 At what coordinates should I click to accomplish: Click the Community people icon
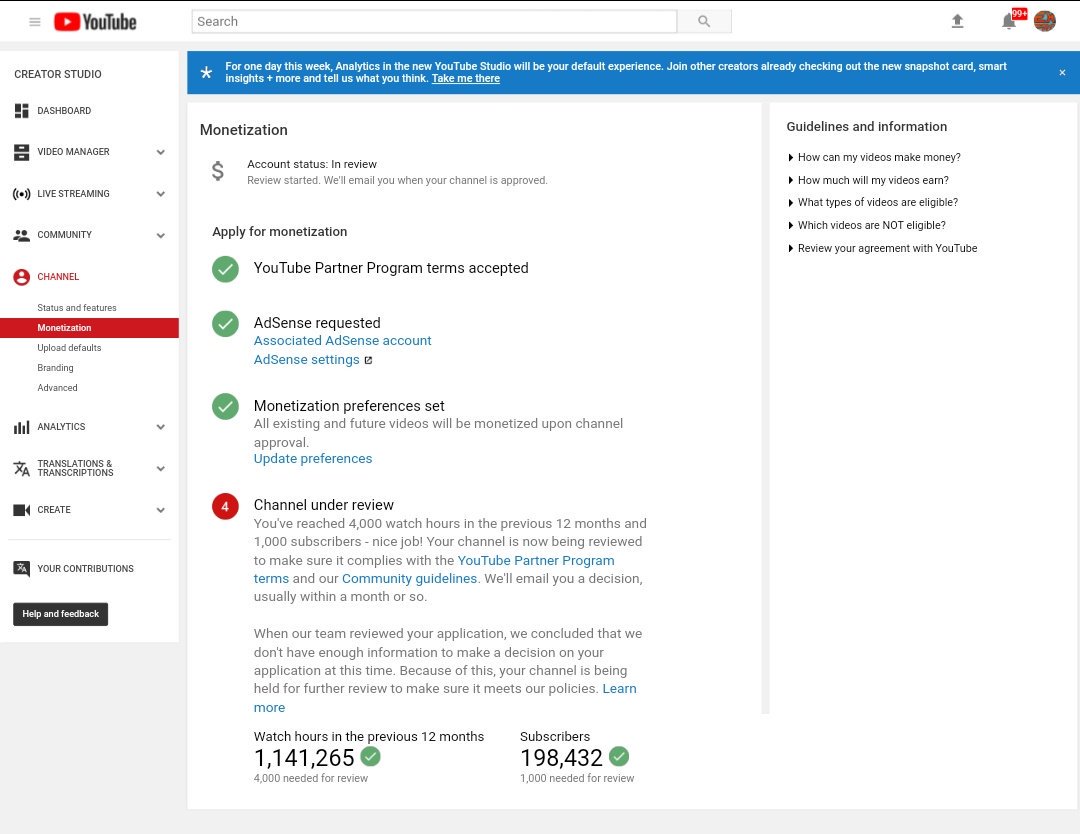click(x=21, y=236)
